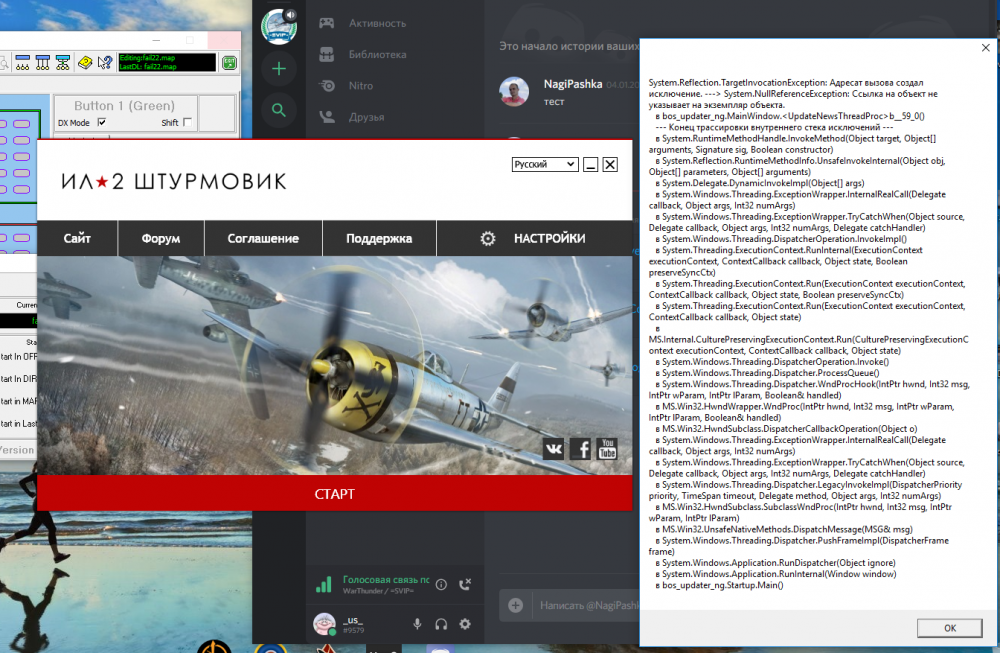Click the green Exit icon in editor toolbar
Screen dimensions: 1000x653
pyautogui.click(x=229, y=62)
